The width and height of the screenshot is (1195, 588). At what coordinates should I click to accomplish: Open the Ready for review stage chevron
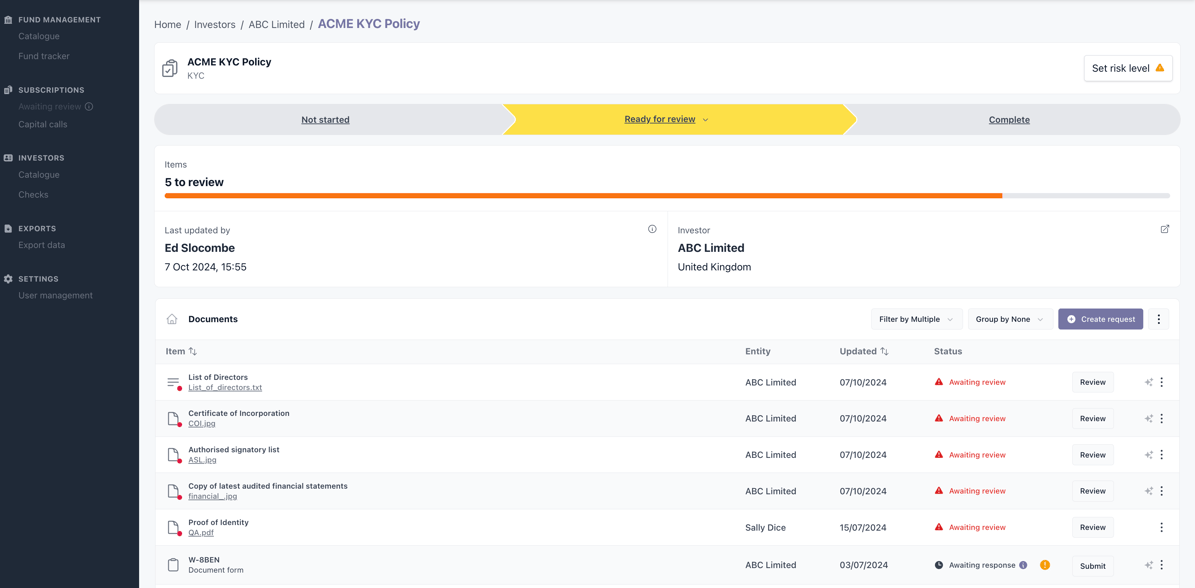click(x=705, y=119)
